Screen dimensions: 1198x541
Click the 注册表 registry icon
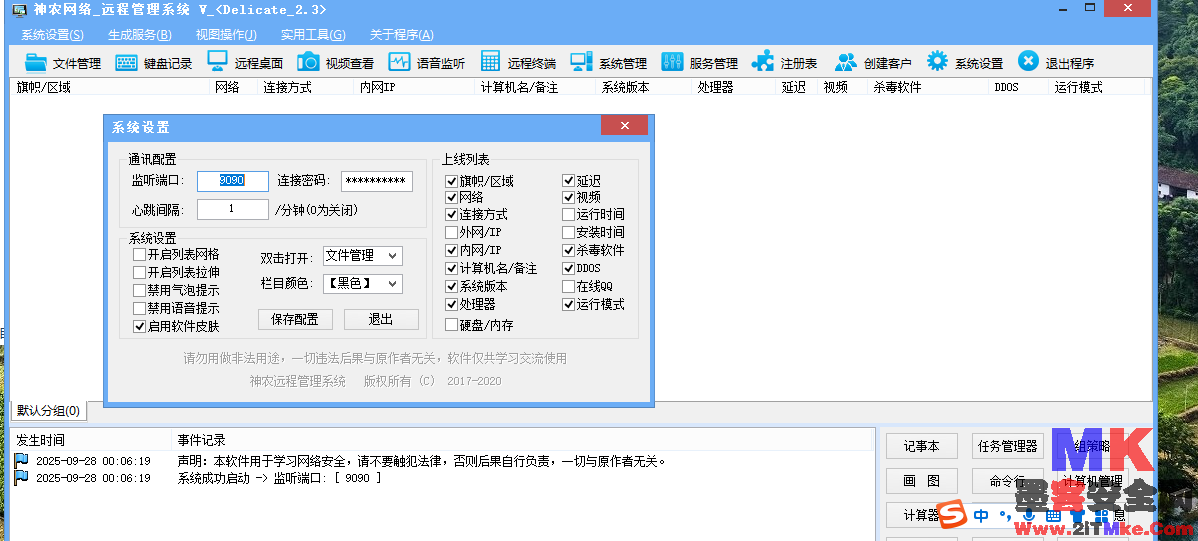[763, 62]
